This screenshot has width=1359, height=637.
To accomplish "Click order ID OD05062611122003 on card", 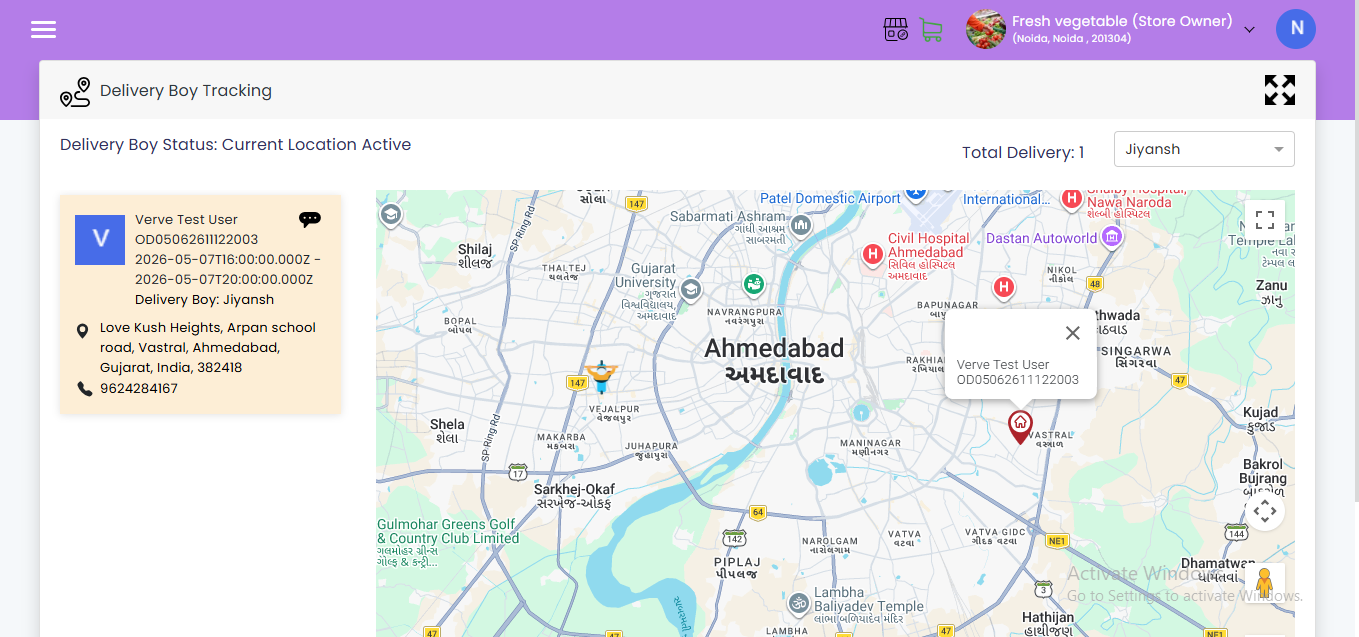I will 197,240.
